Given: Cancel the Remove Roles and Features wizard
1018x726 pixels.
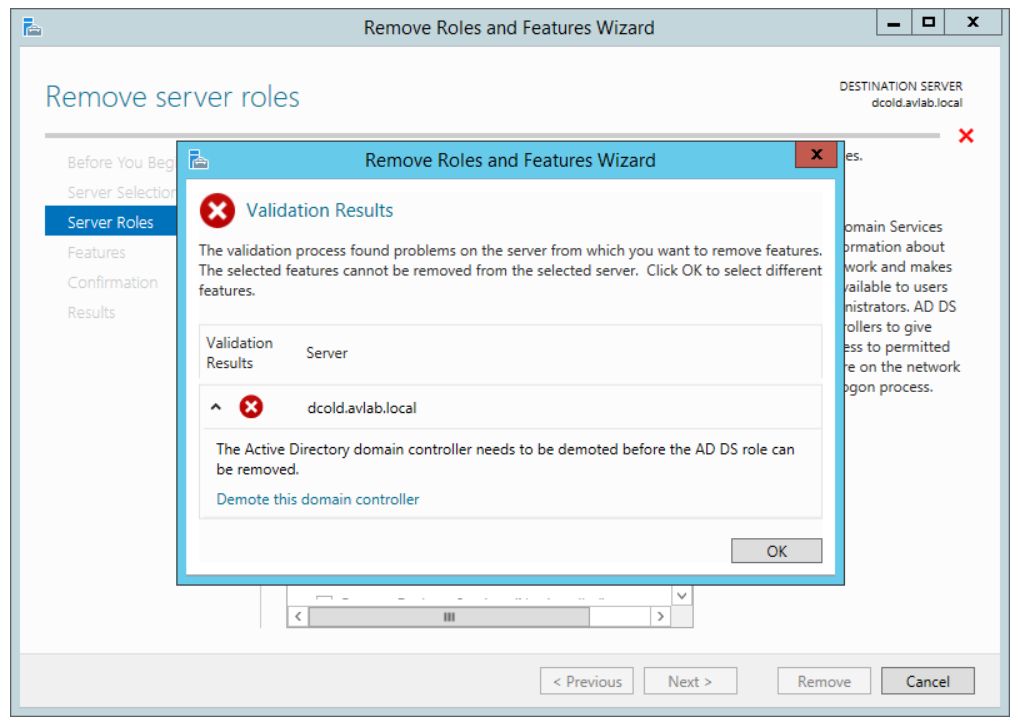Looking at the screenshot, I should (927, 681).
